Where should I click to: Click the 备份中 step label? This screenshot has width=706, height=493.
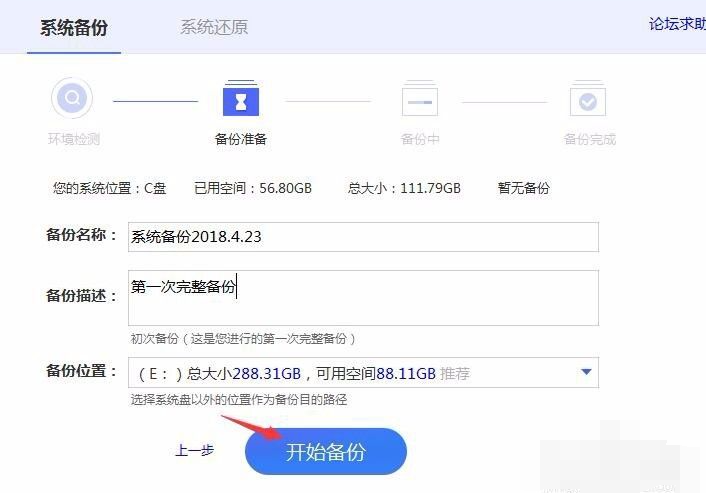tap(420, 139)
